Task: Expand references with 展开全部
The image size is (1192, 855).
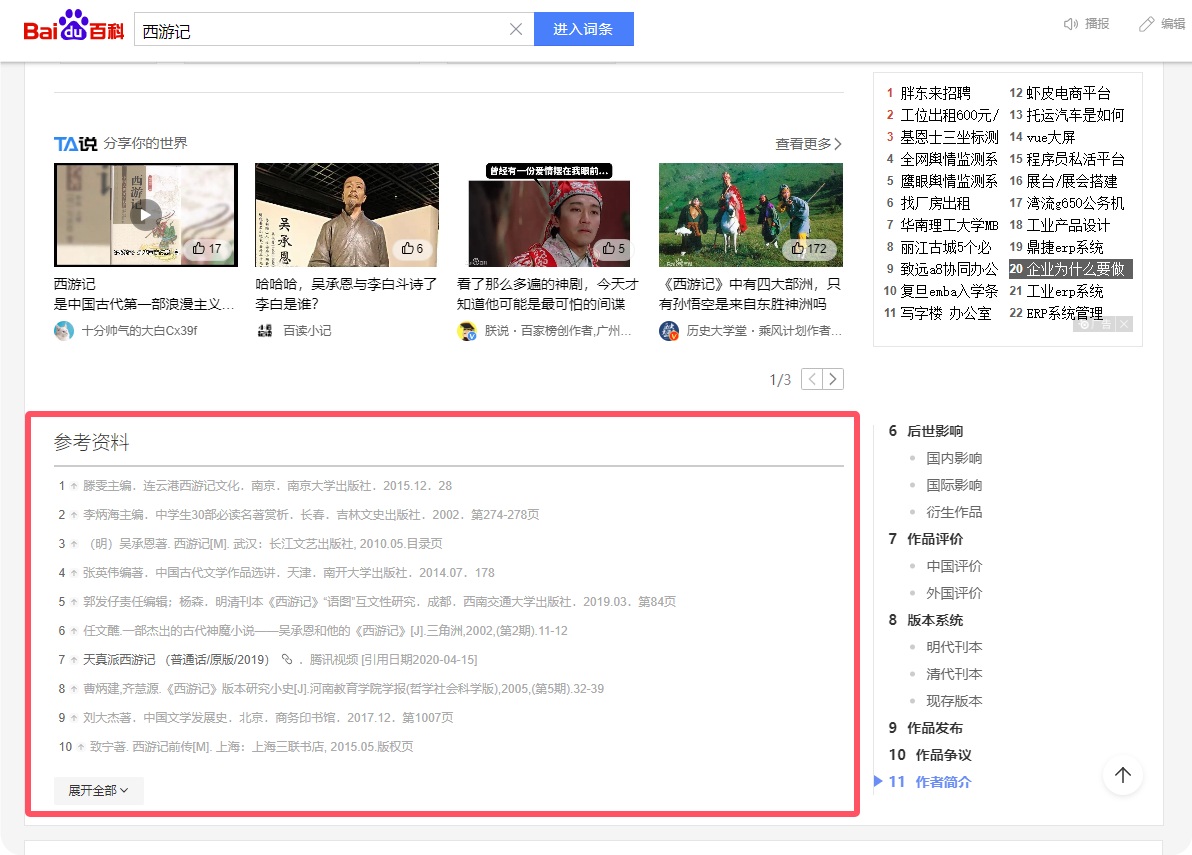Action: 98,790
